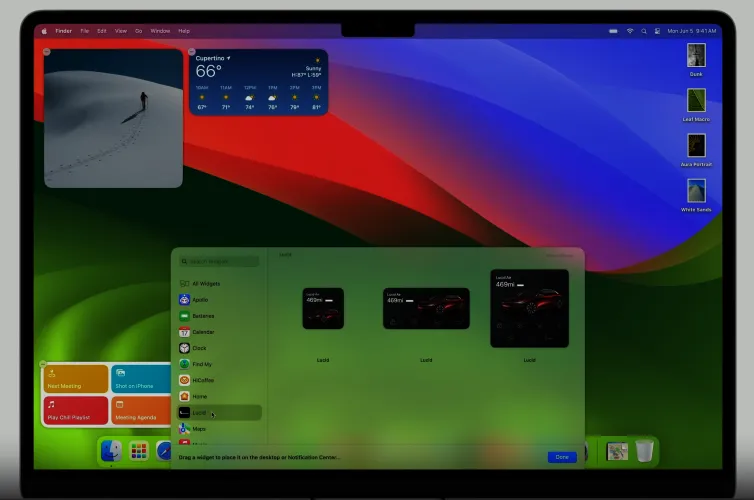Image resolution: width=754 pixels, height=500 pixels.
Task: Open Calendar widgets in the sidebar
Action: 202,331
